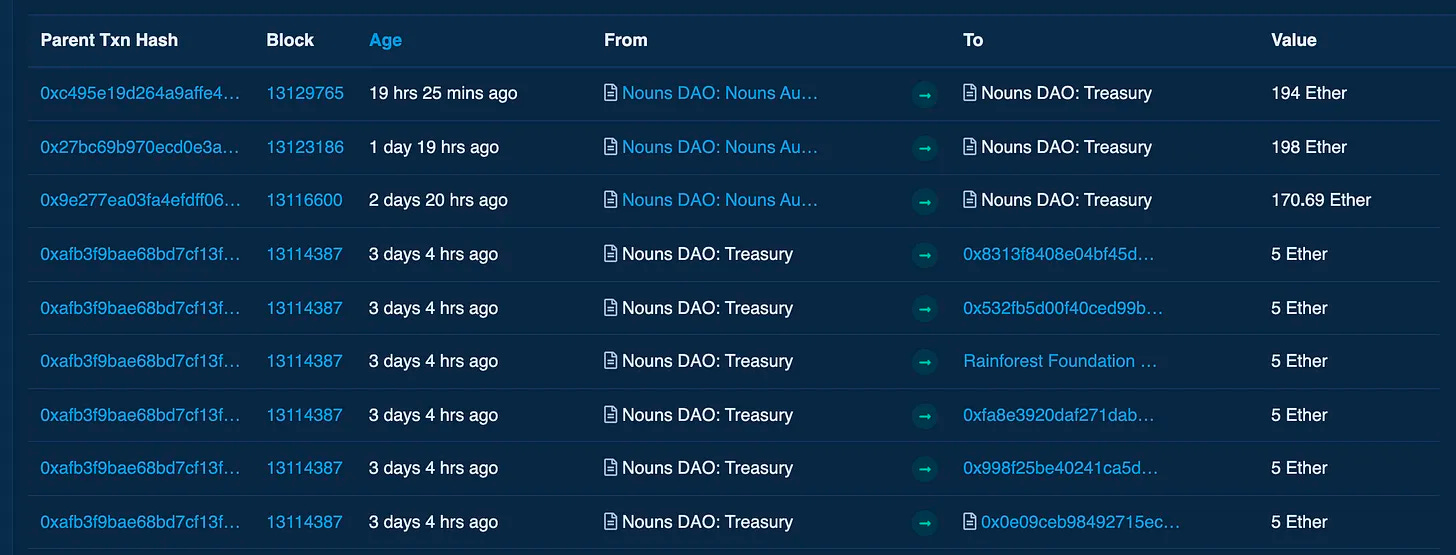
Task: Click From contract icon in 0x8313f8408e04bf45d row
Action: (x=611, y=254)
